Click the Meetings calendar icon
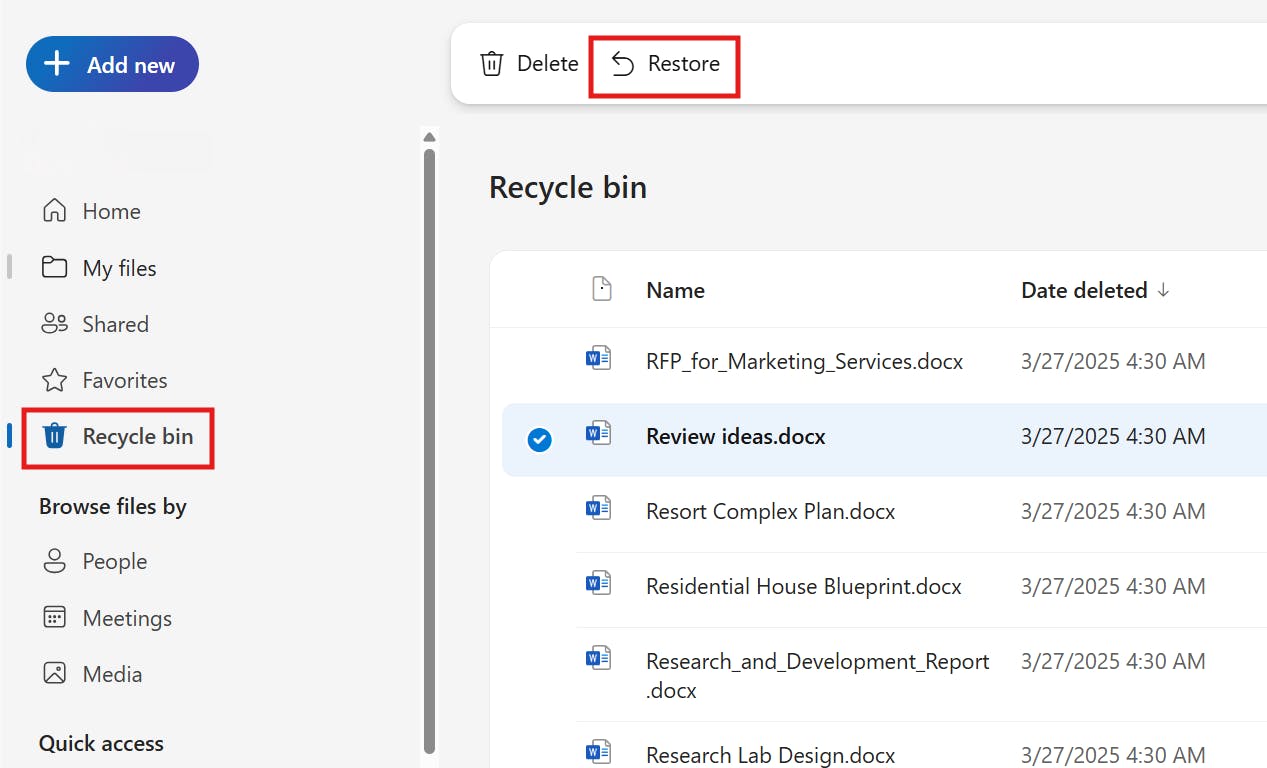The image size is (1267, 768). tap(54, 618)
